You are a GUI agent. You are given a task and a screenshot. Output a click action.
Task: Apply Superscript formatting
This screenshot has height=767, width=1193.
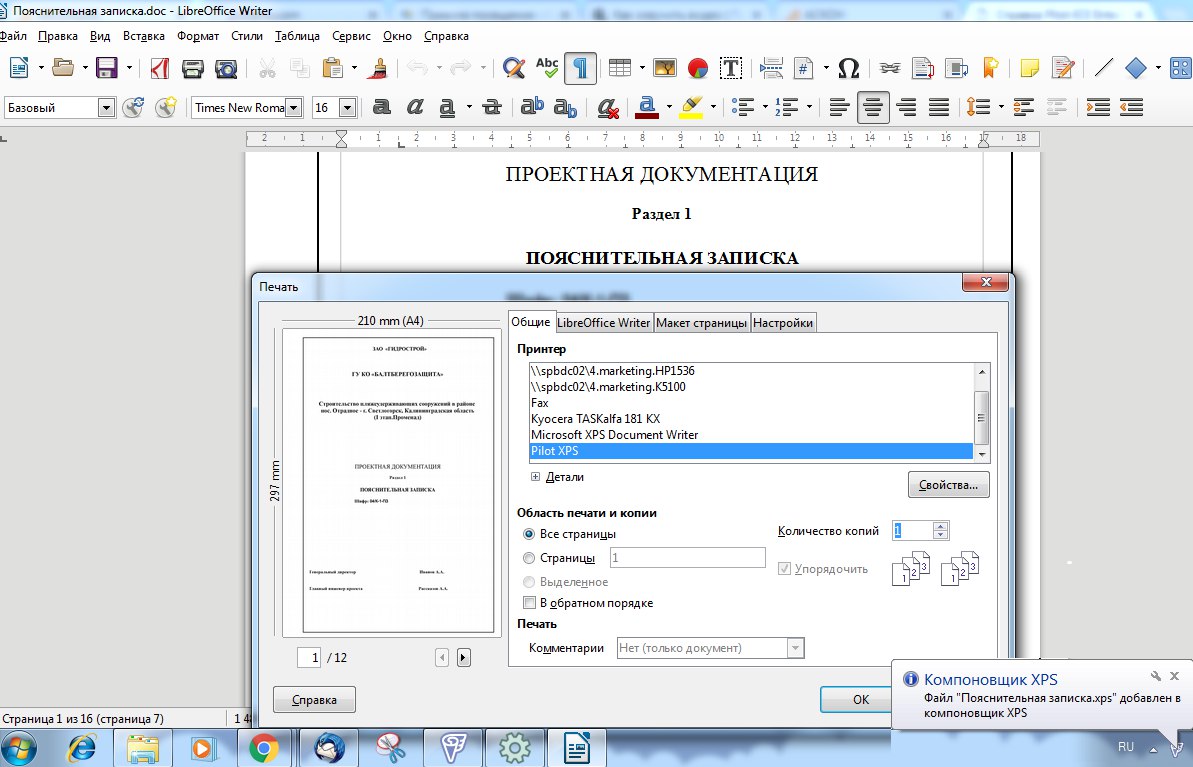[x=532, y=107]
